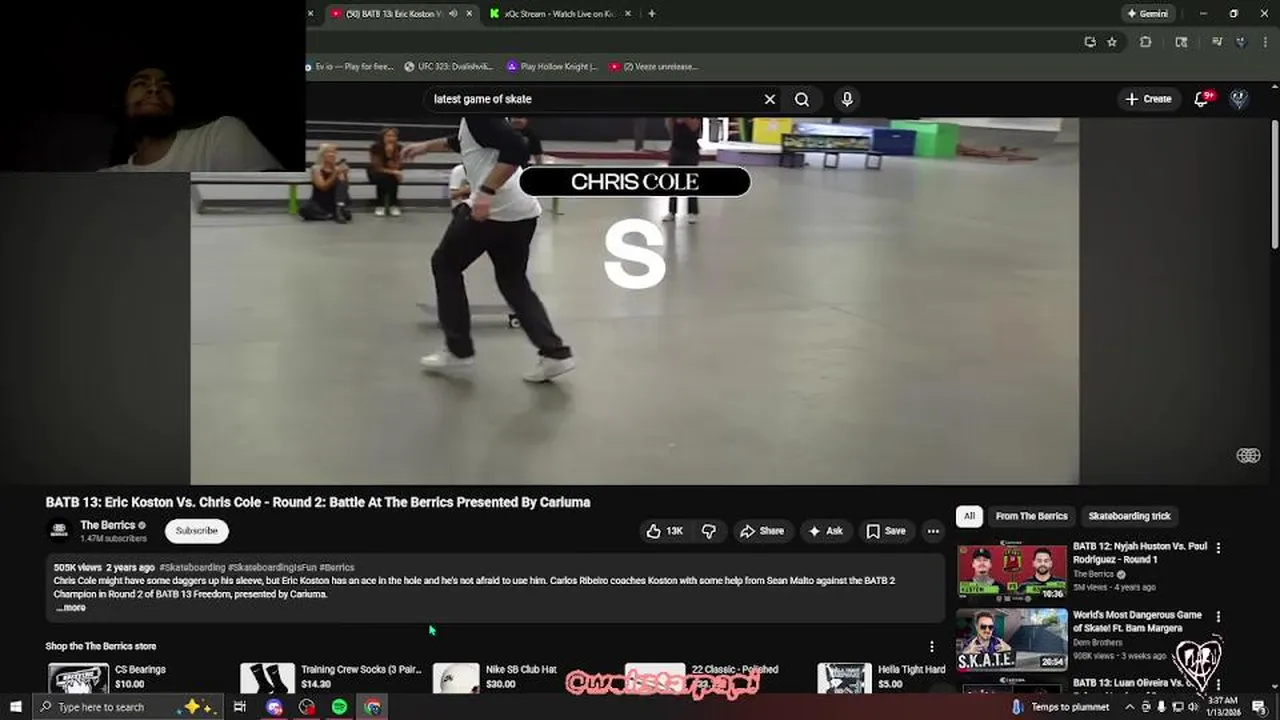Click the Berrics channel avatar
This screenshot has height=720, width=1280.
click(59, 530)
